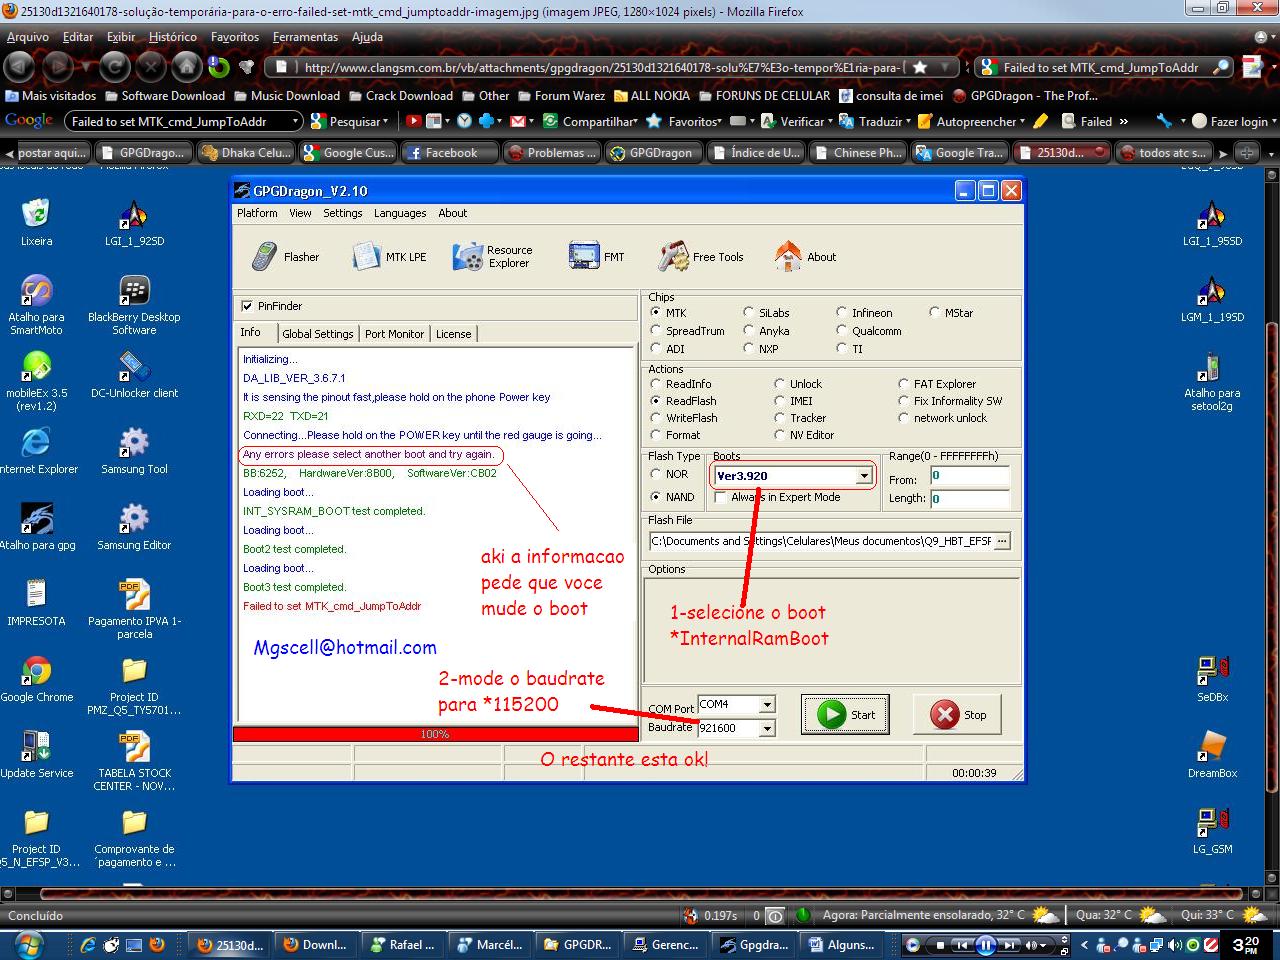Viewport: 1280px width, 960px height.
Task: Click the Stop button
Action: point(958,715)
